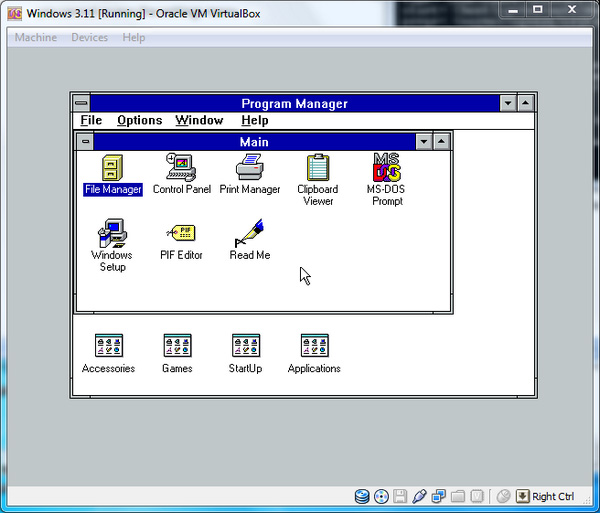Select the File Manager icon
Image resolution: width=600 pixels, height=513 pixels.
[112, 167]
